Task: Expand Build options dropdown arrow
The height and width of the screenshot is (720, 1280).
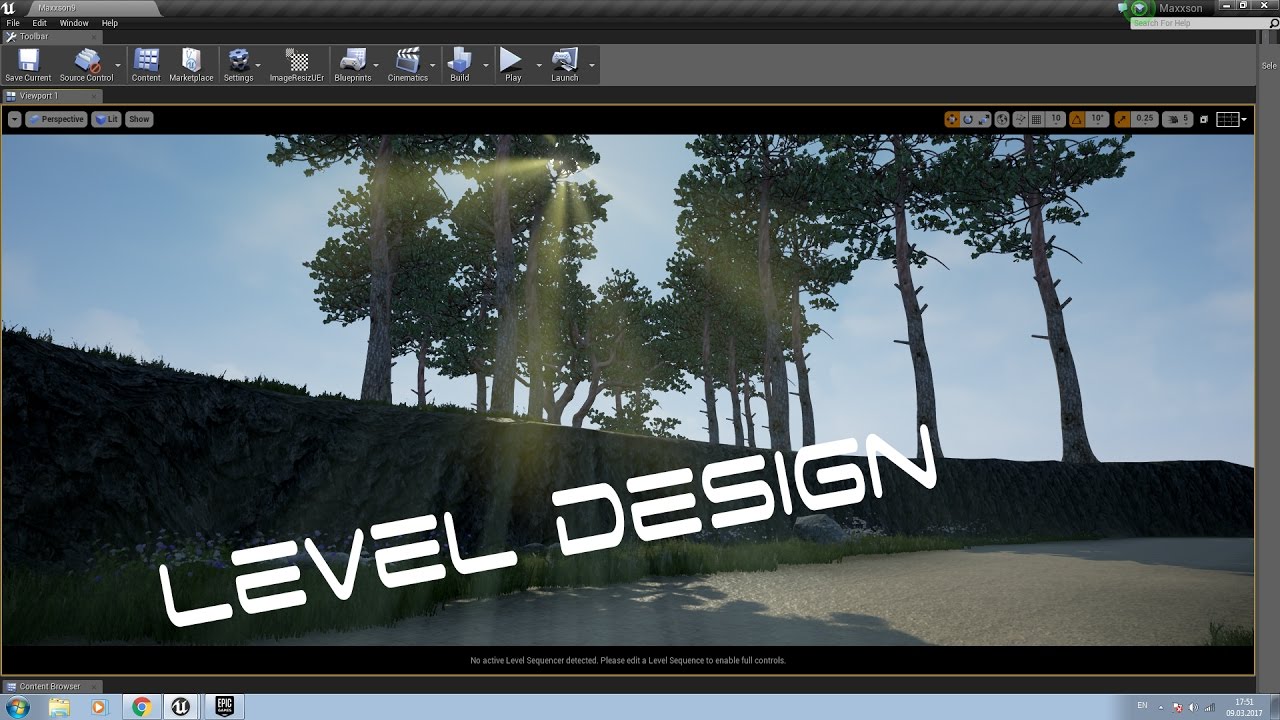Action: [486, 66]
